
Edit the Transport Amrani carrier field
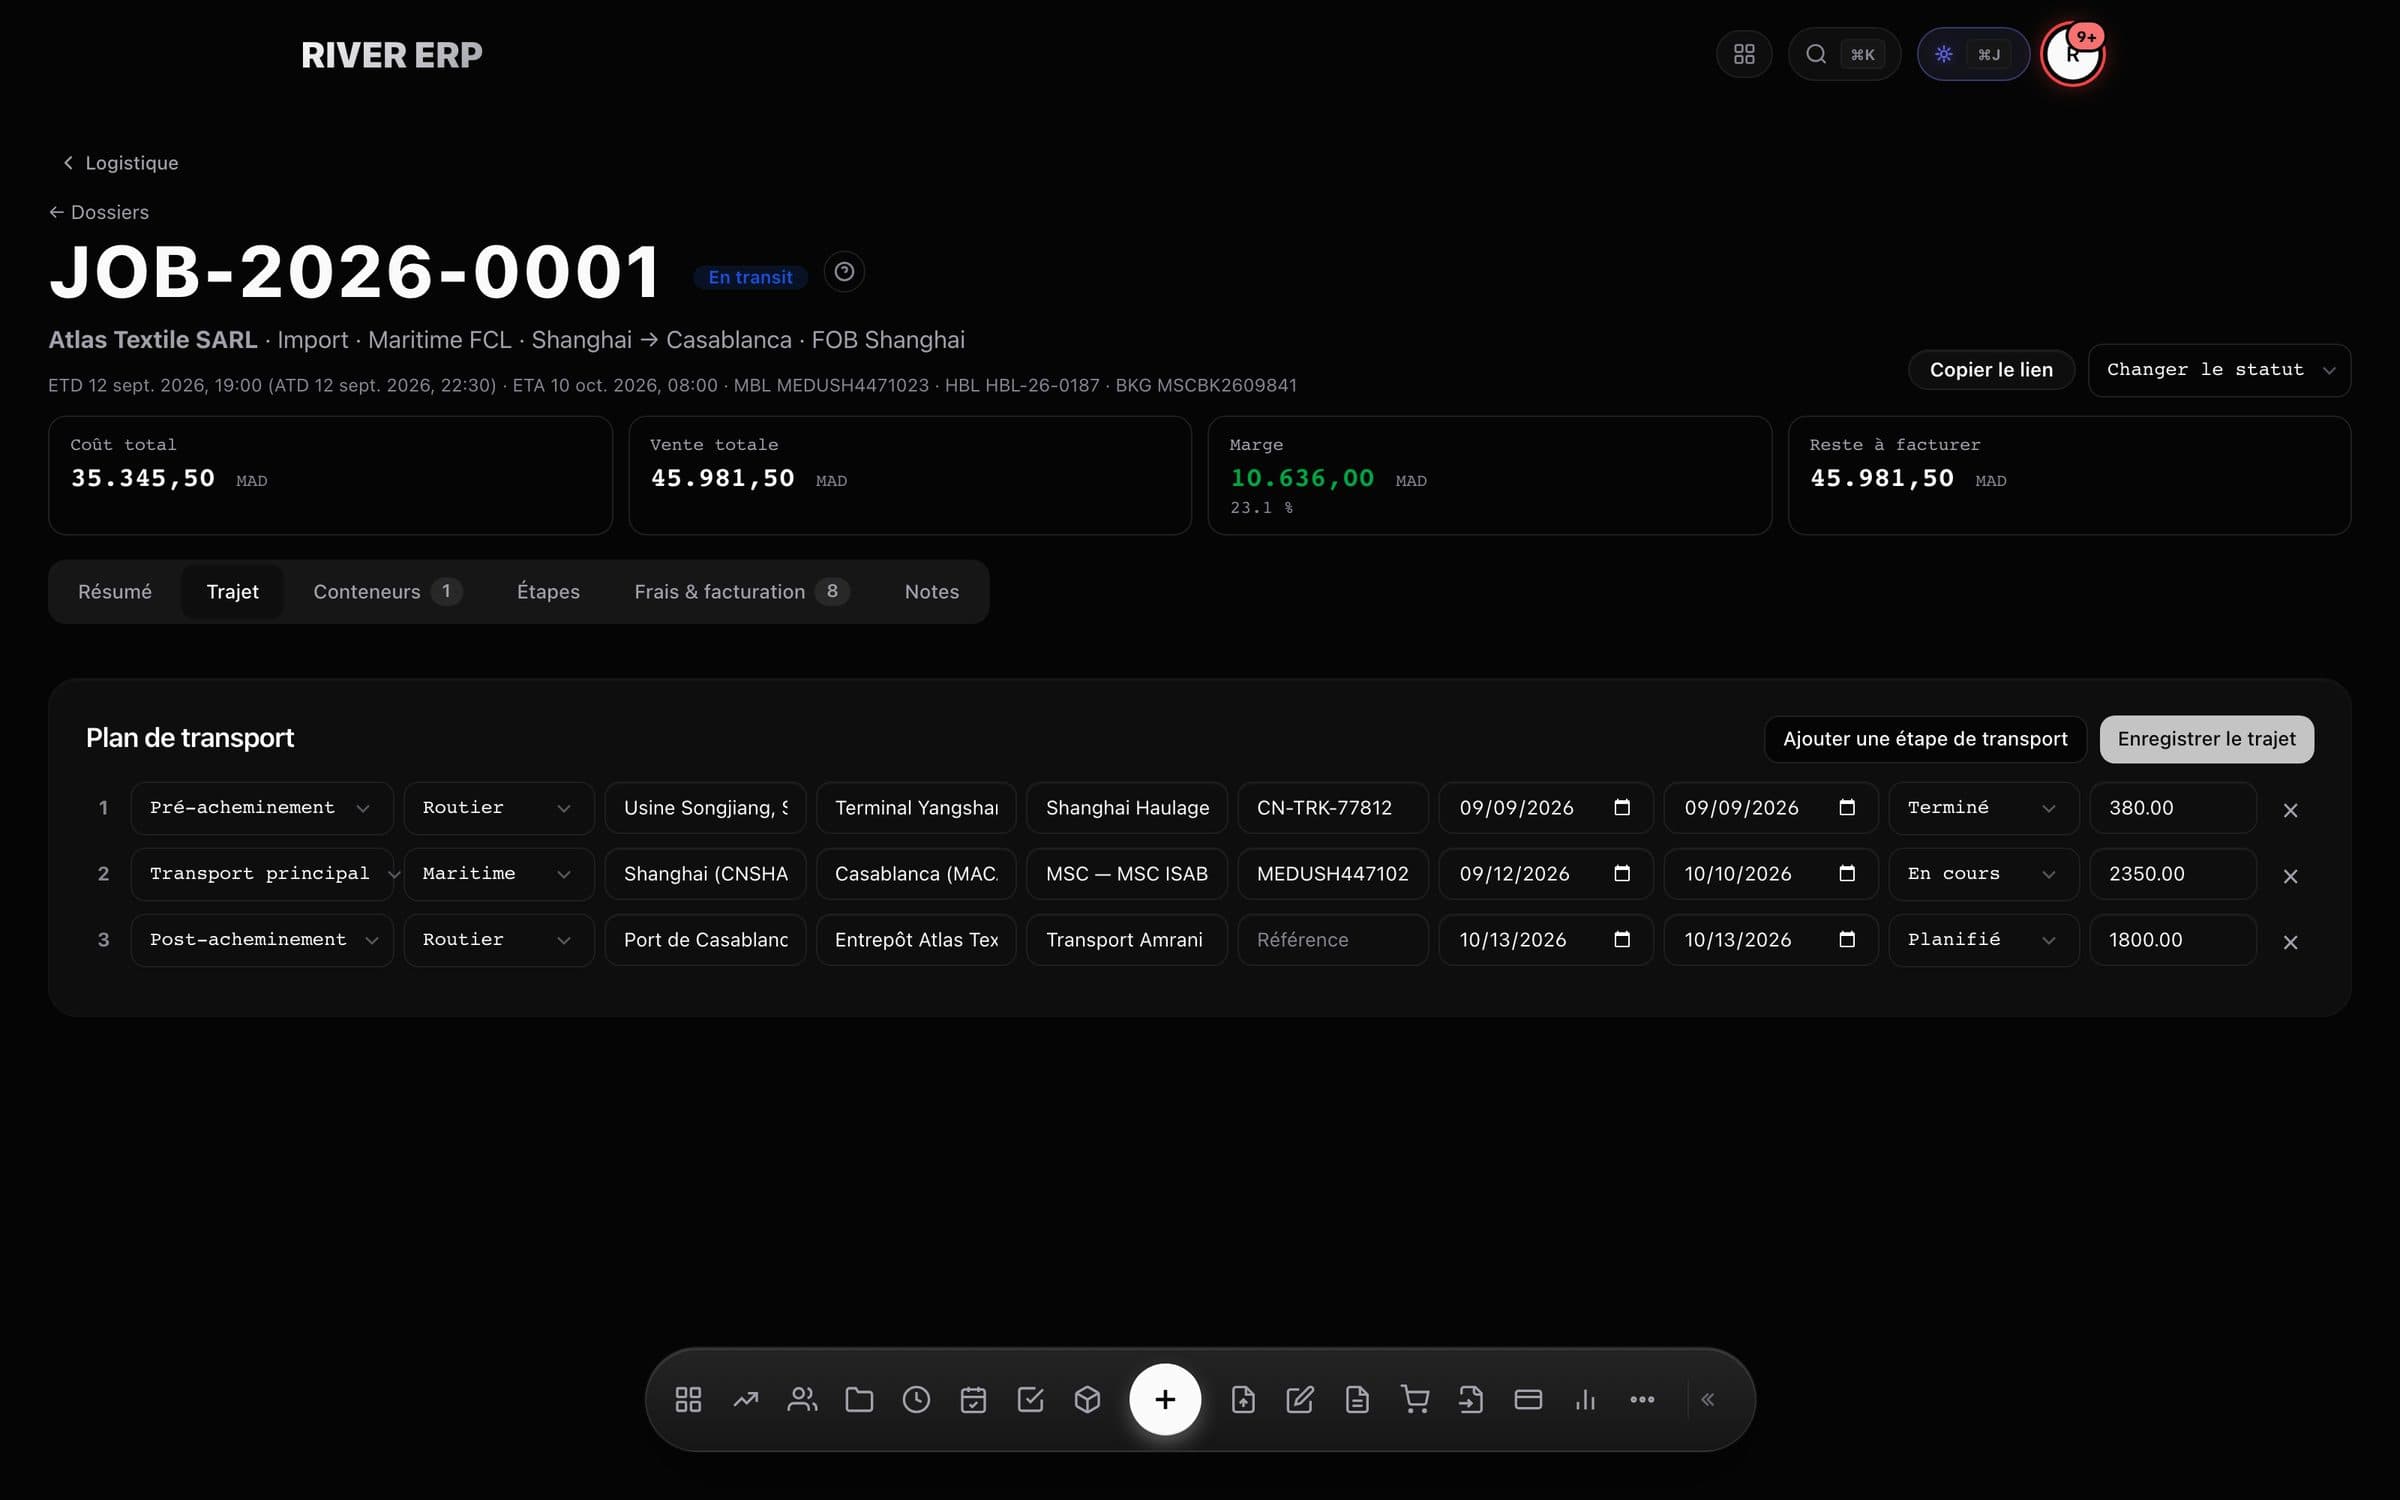(x=1127, y=940)
